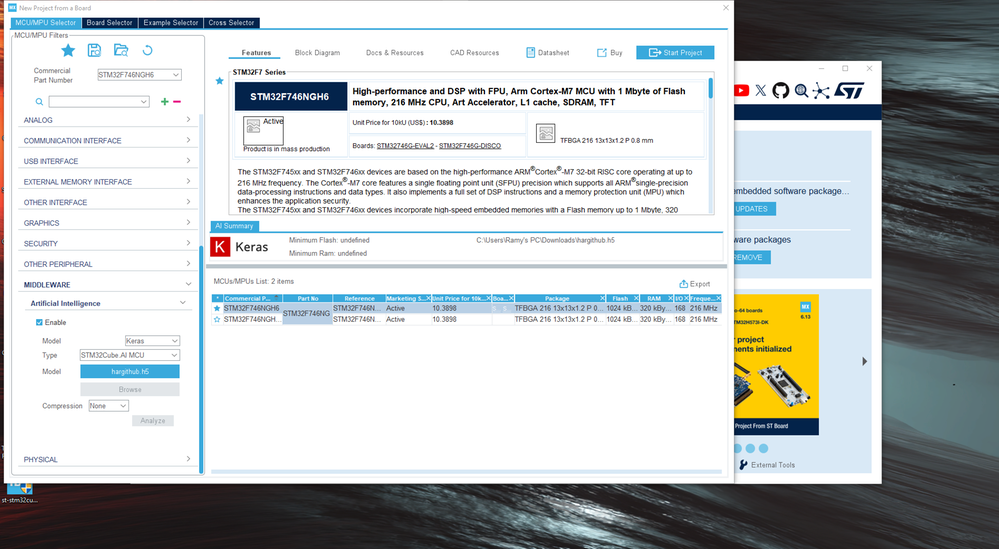Select the Features tab
The width and height of the screenshot is (999, 549).
256,53
